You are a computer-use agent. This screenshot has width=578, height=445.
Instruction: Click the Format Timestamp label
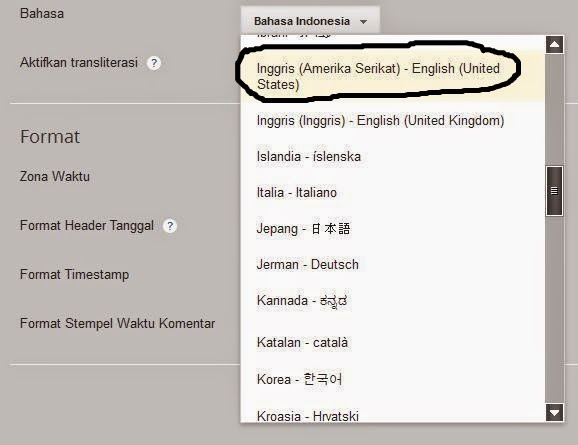74,275
